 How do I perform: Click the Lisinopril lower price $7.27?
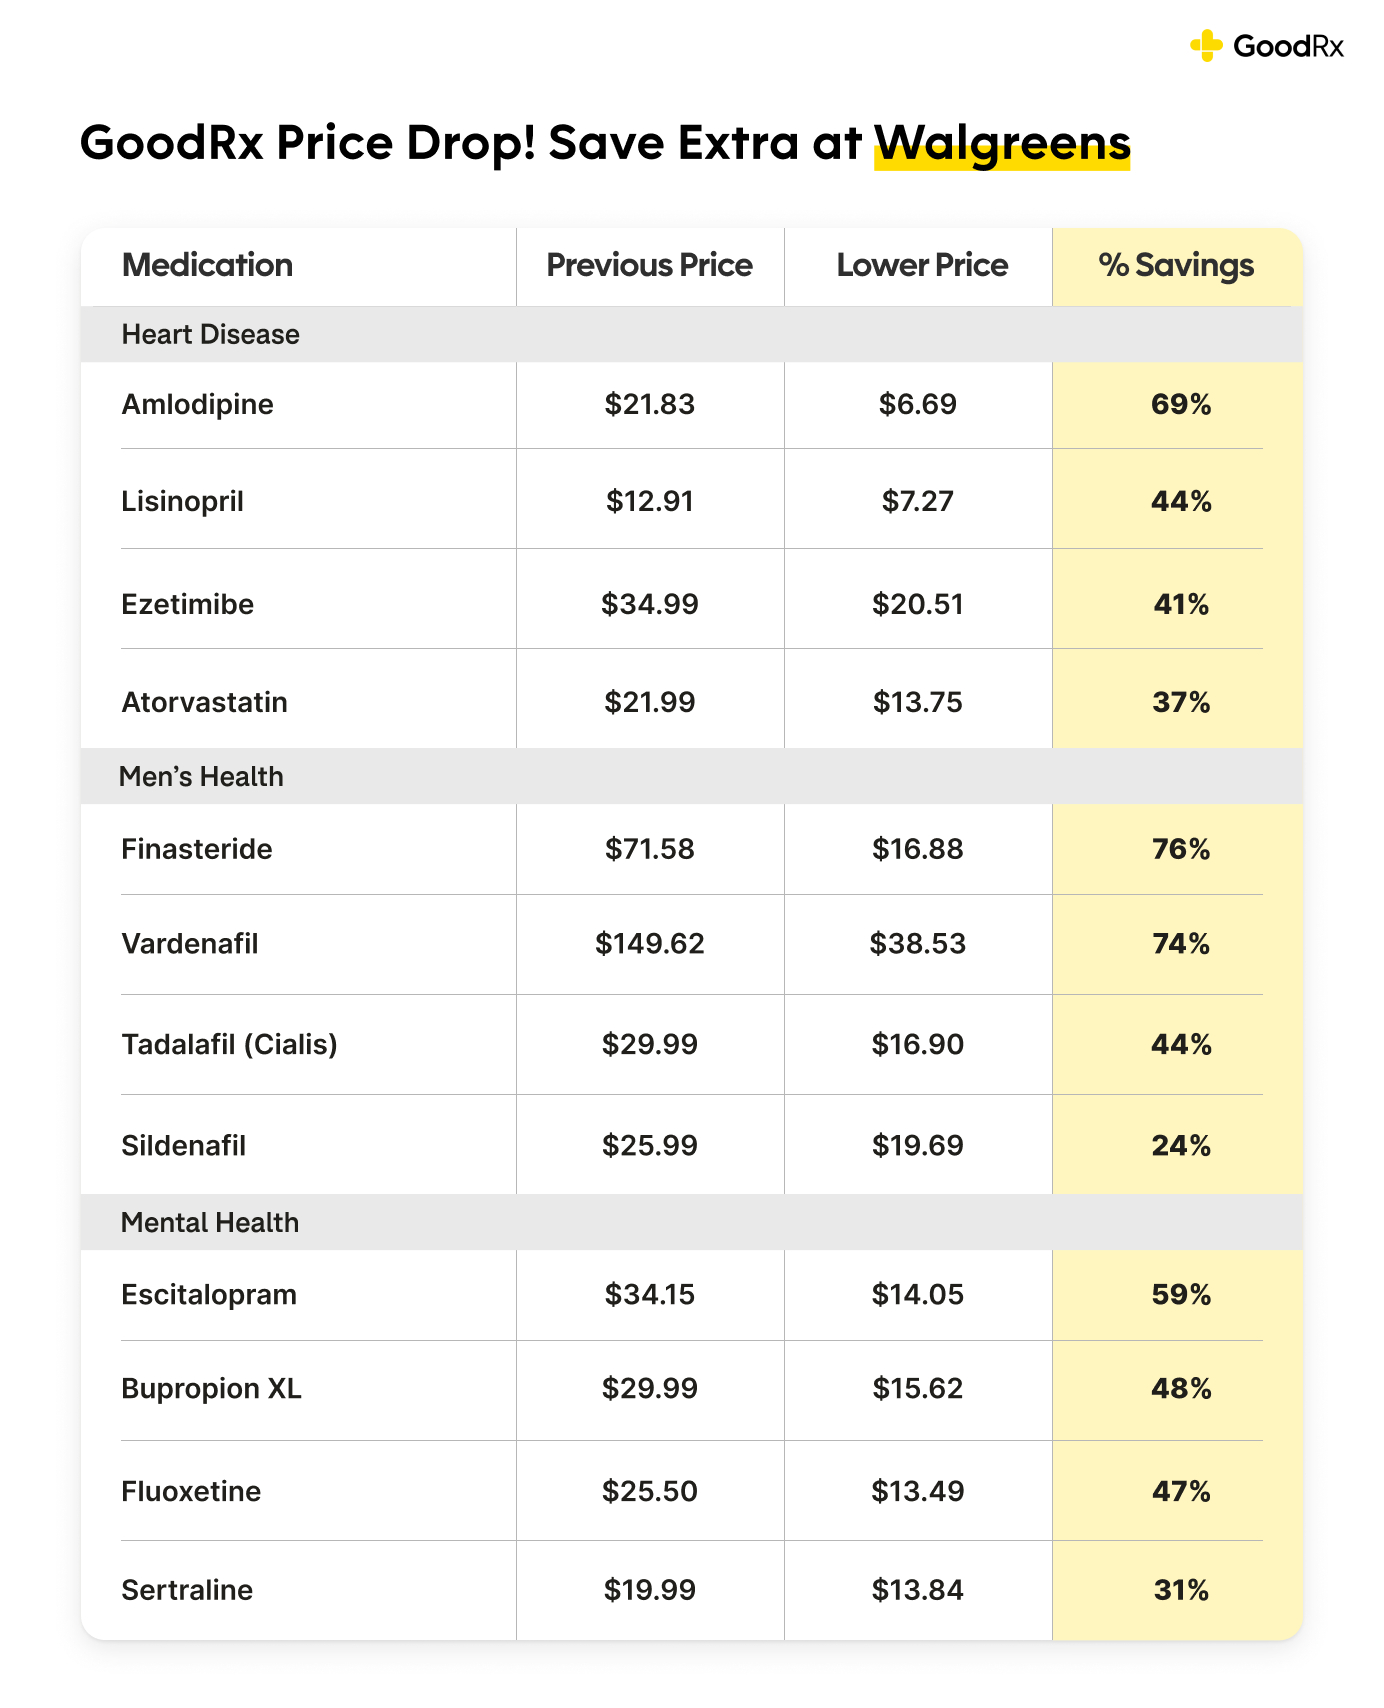pyautogui.click(x=917, y=501)
